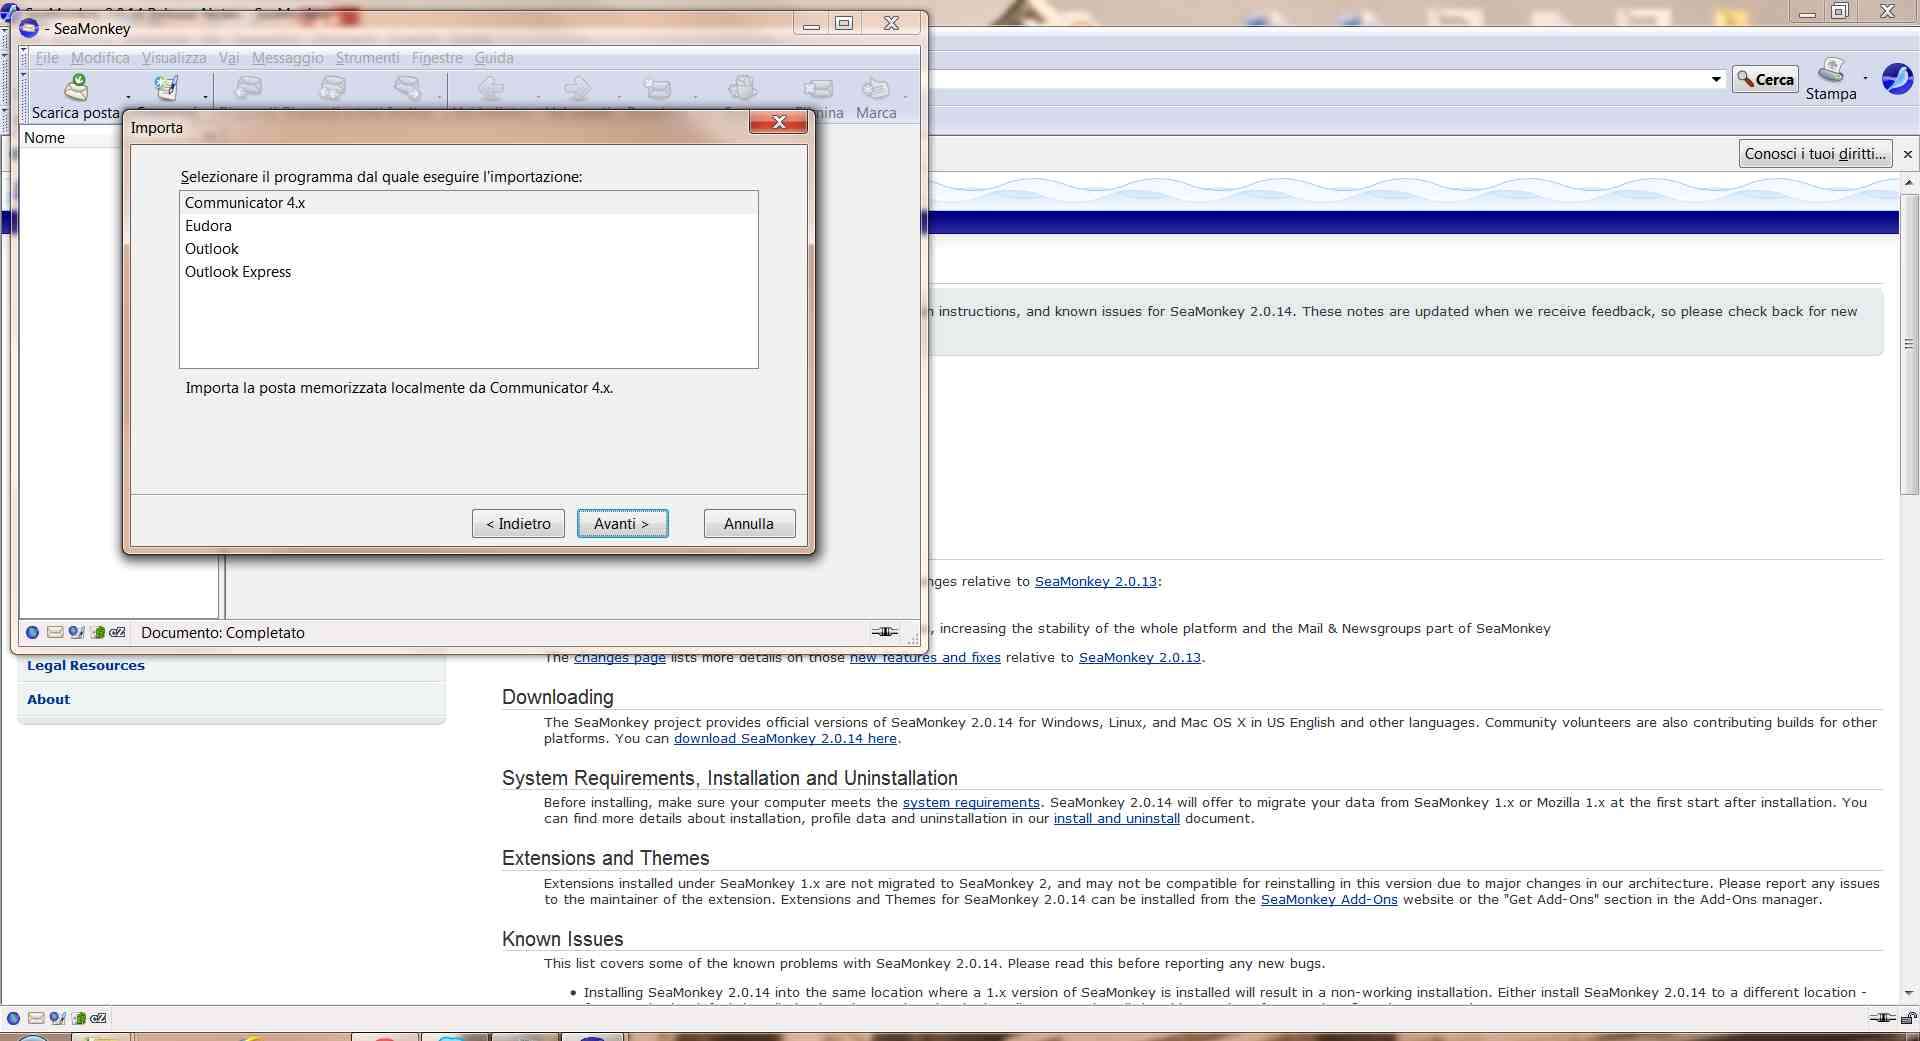
Task: Click the Marca toolbar icon
Action: point(876,88)
